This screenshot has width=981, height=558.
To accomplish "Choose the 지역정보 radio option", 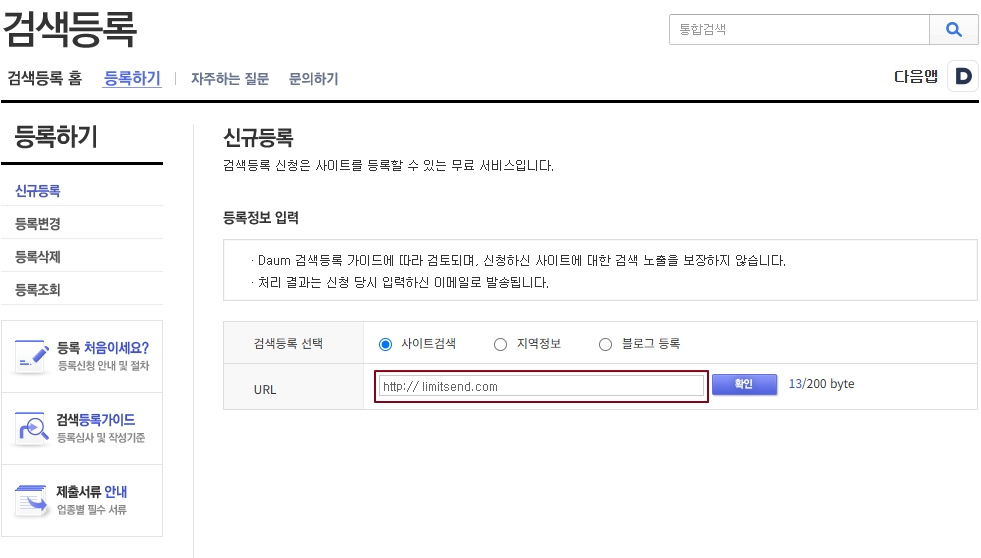I will click(x=500, y=344).
